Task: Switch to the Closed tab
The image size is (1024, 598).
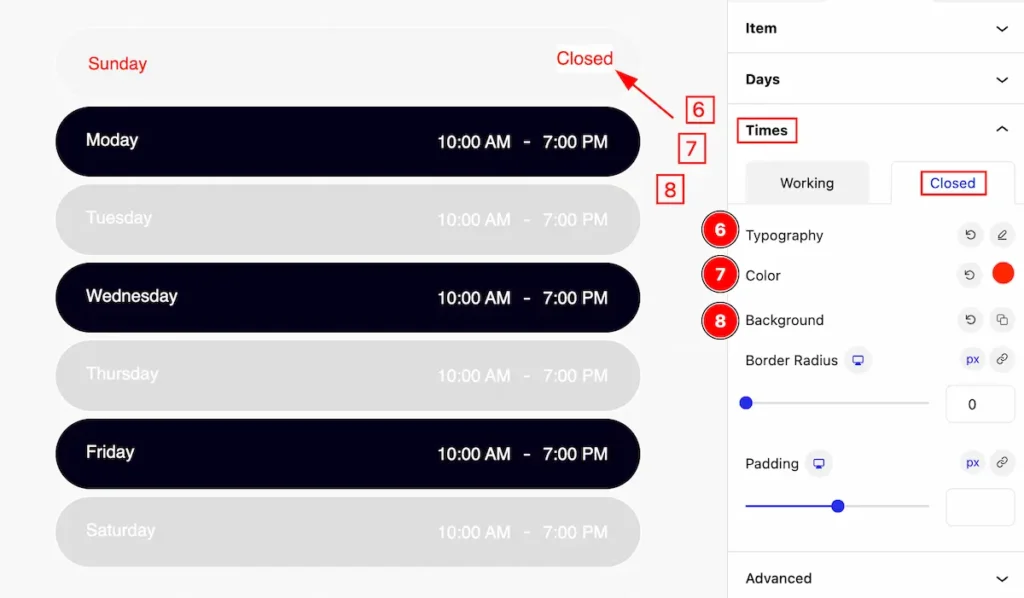Action: (952, 183)
